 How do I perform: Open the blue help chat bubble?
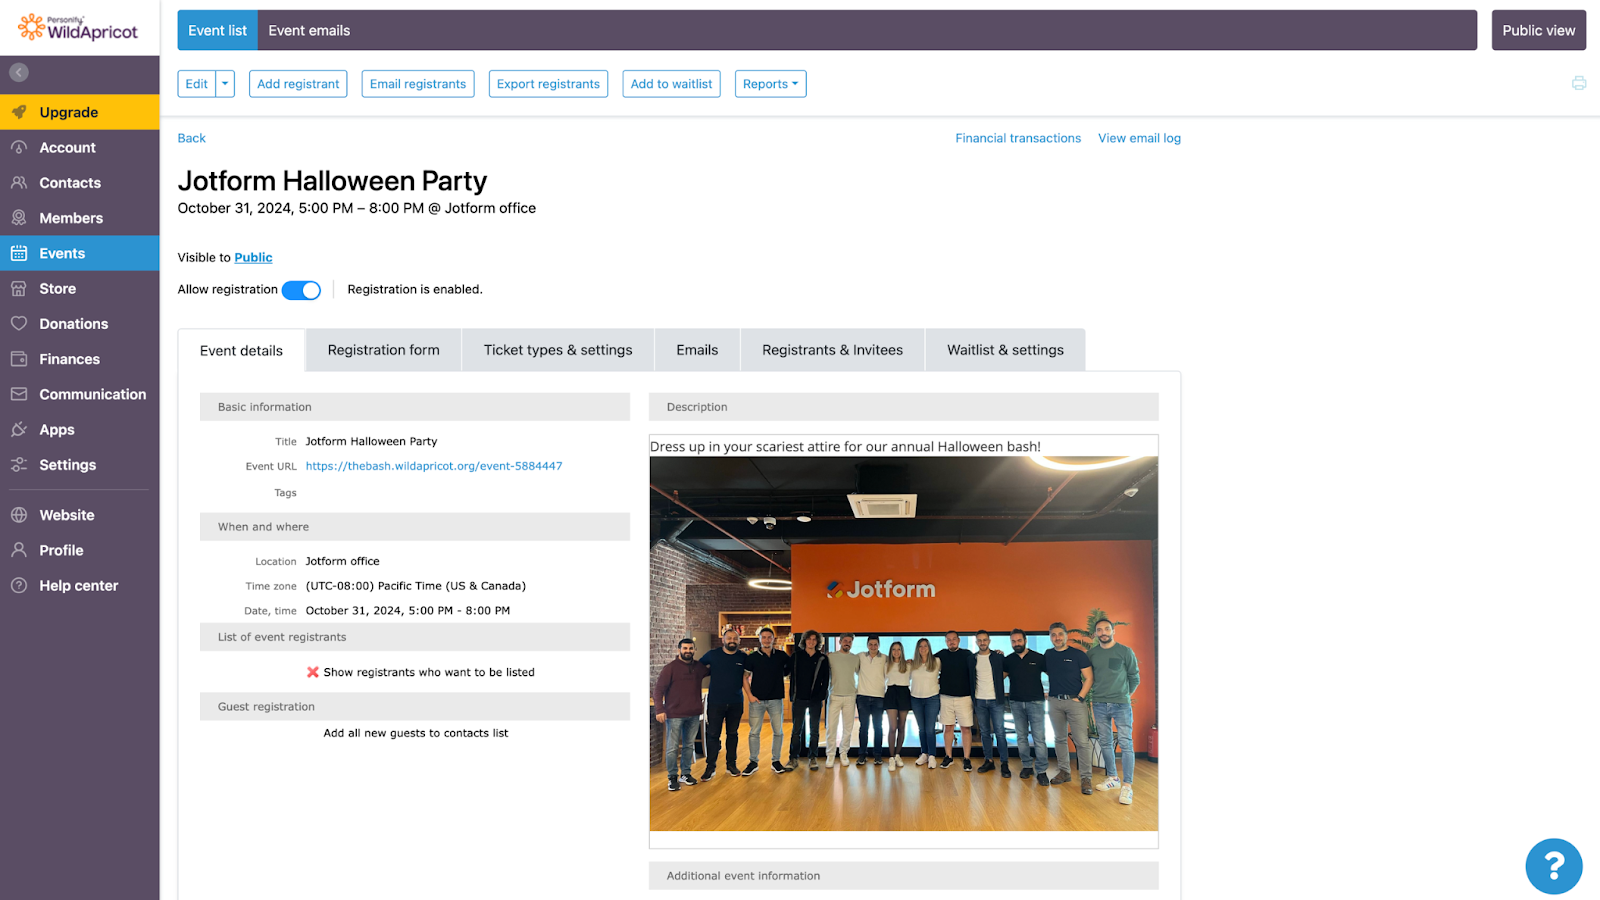pyautogui.click(x=1554, y=866)
